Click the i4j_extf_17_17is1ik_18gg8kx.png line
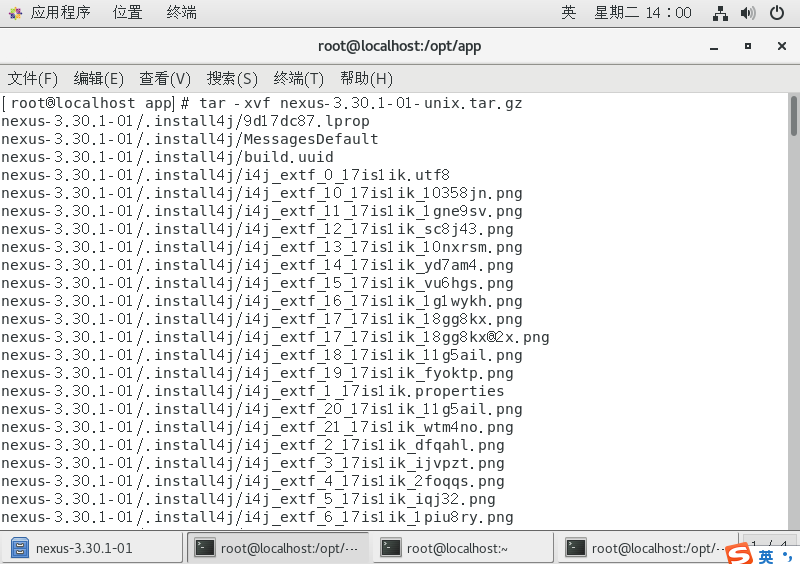The width and height of the screenshot is (800, 564). [262, 319]
